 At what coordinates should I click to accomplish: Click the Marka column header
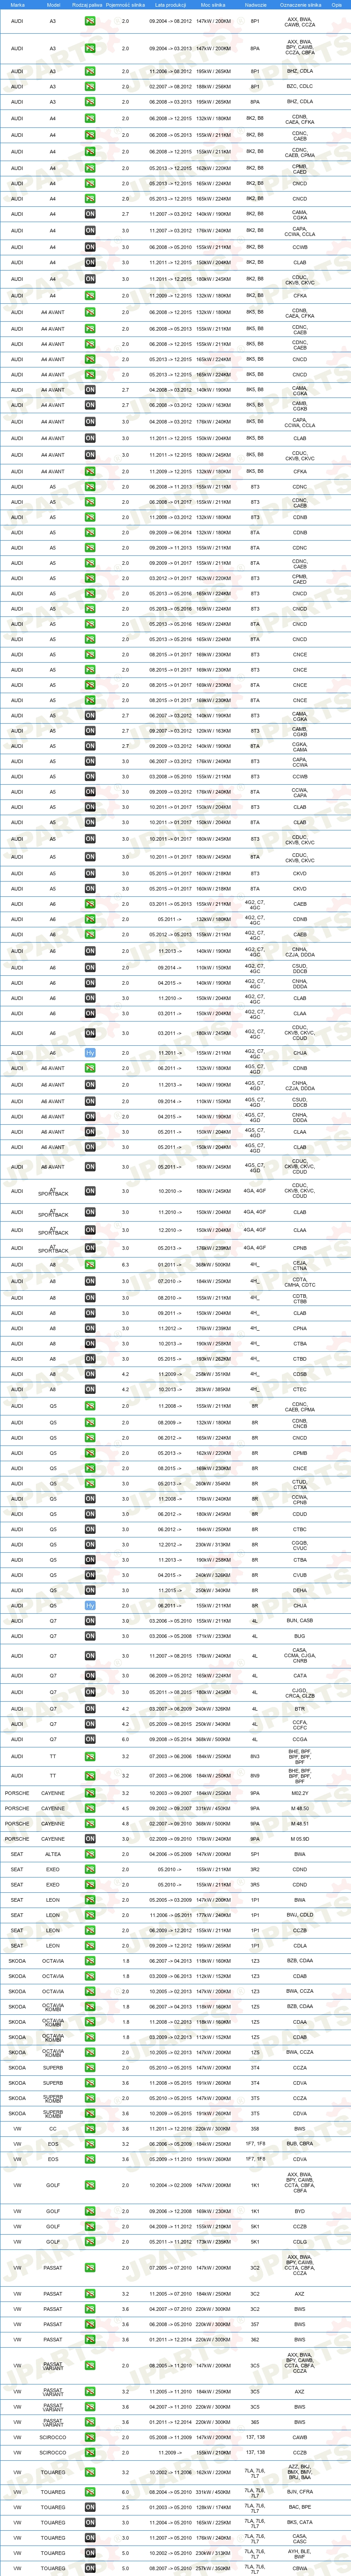tap(17, 4)
